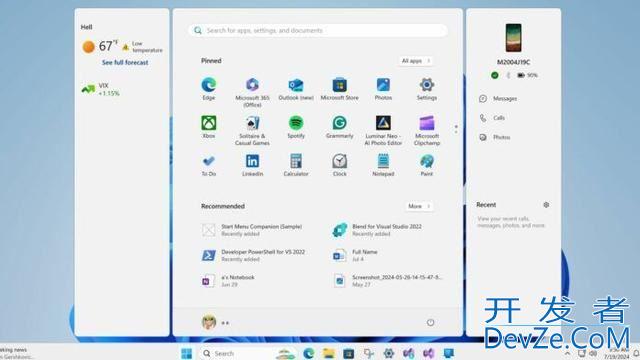Click the phone connected status icon
640x360 pixels.
pos(495,75)
